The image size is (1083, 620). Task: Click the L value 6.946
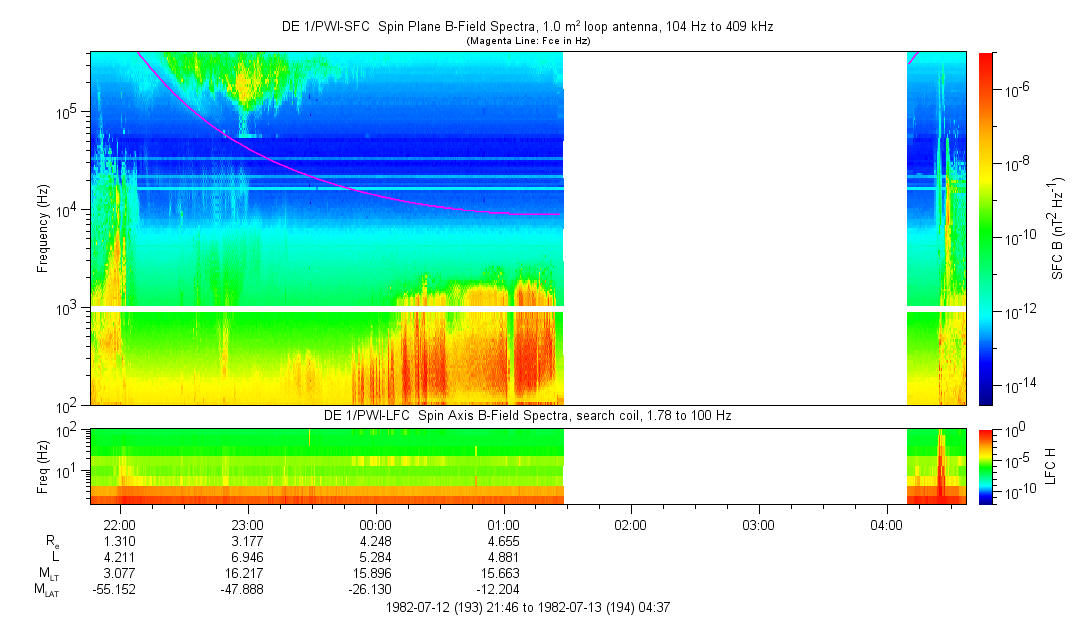(247, 557)
